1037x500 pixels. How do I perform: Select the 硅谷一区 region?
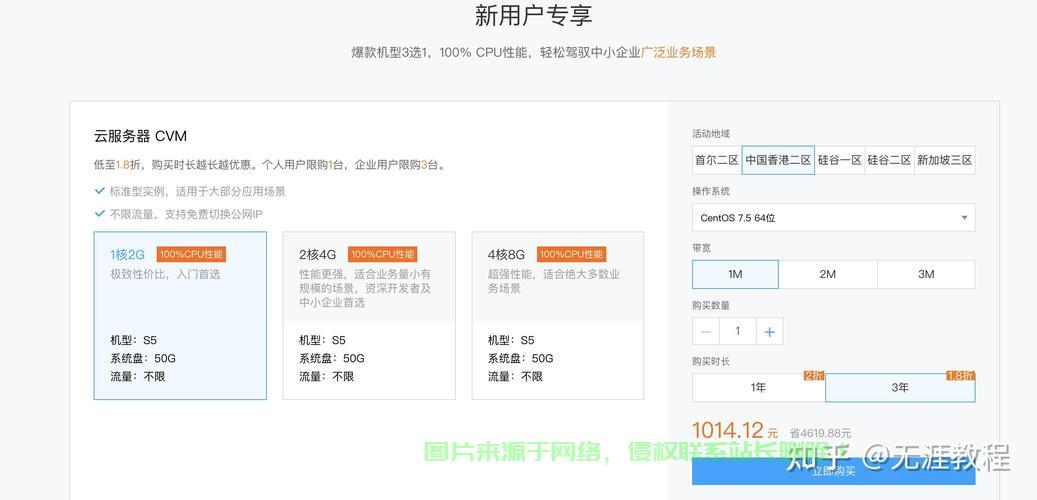coord(839,160)
